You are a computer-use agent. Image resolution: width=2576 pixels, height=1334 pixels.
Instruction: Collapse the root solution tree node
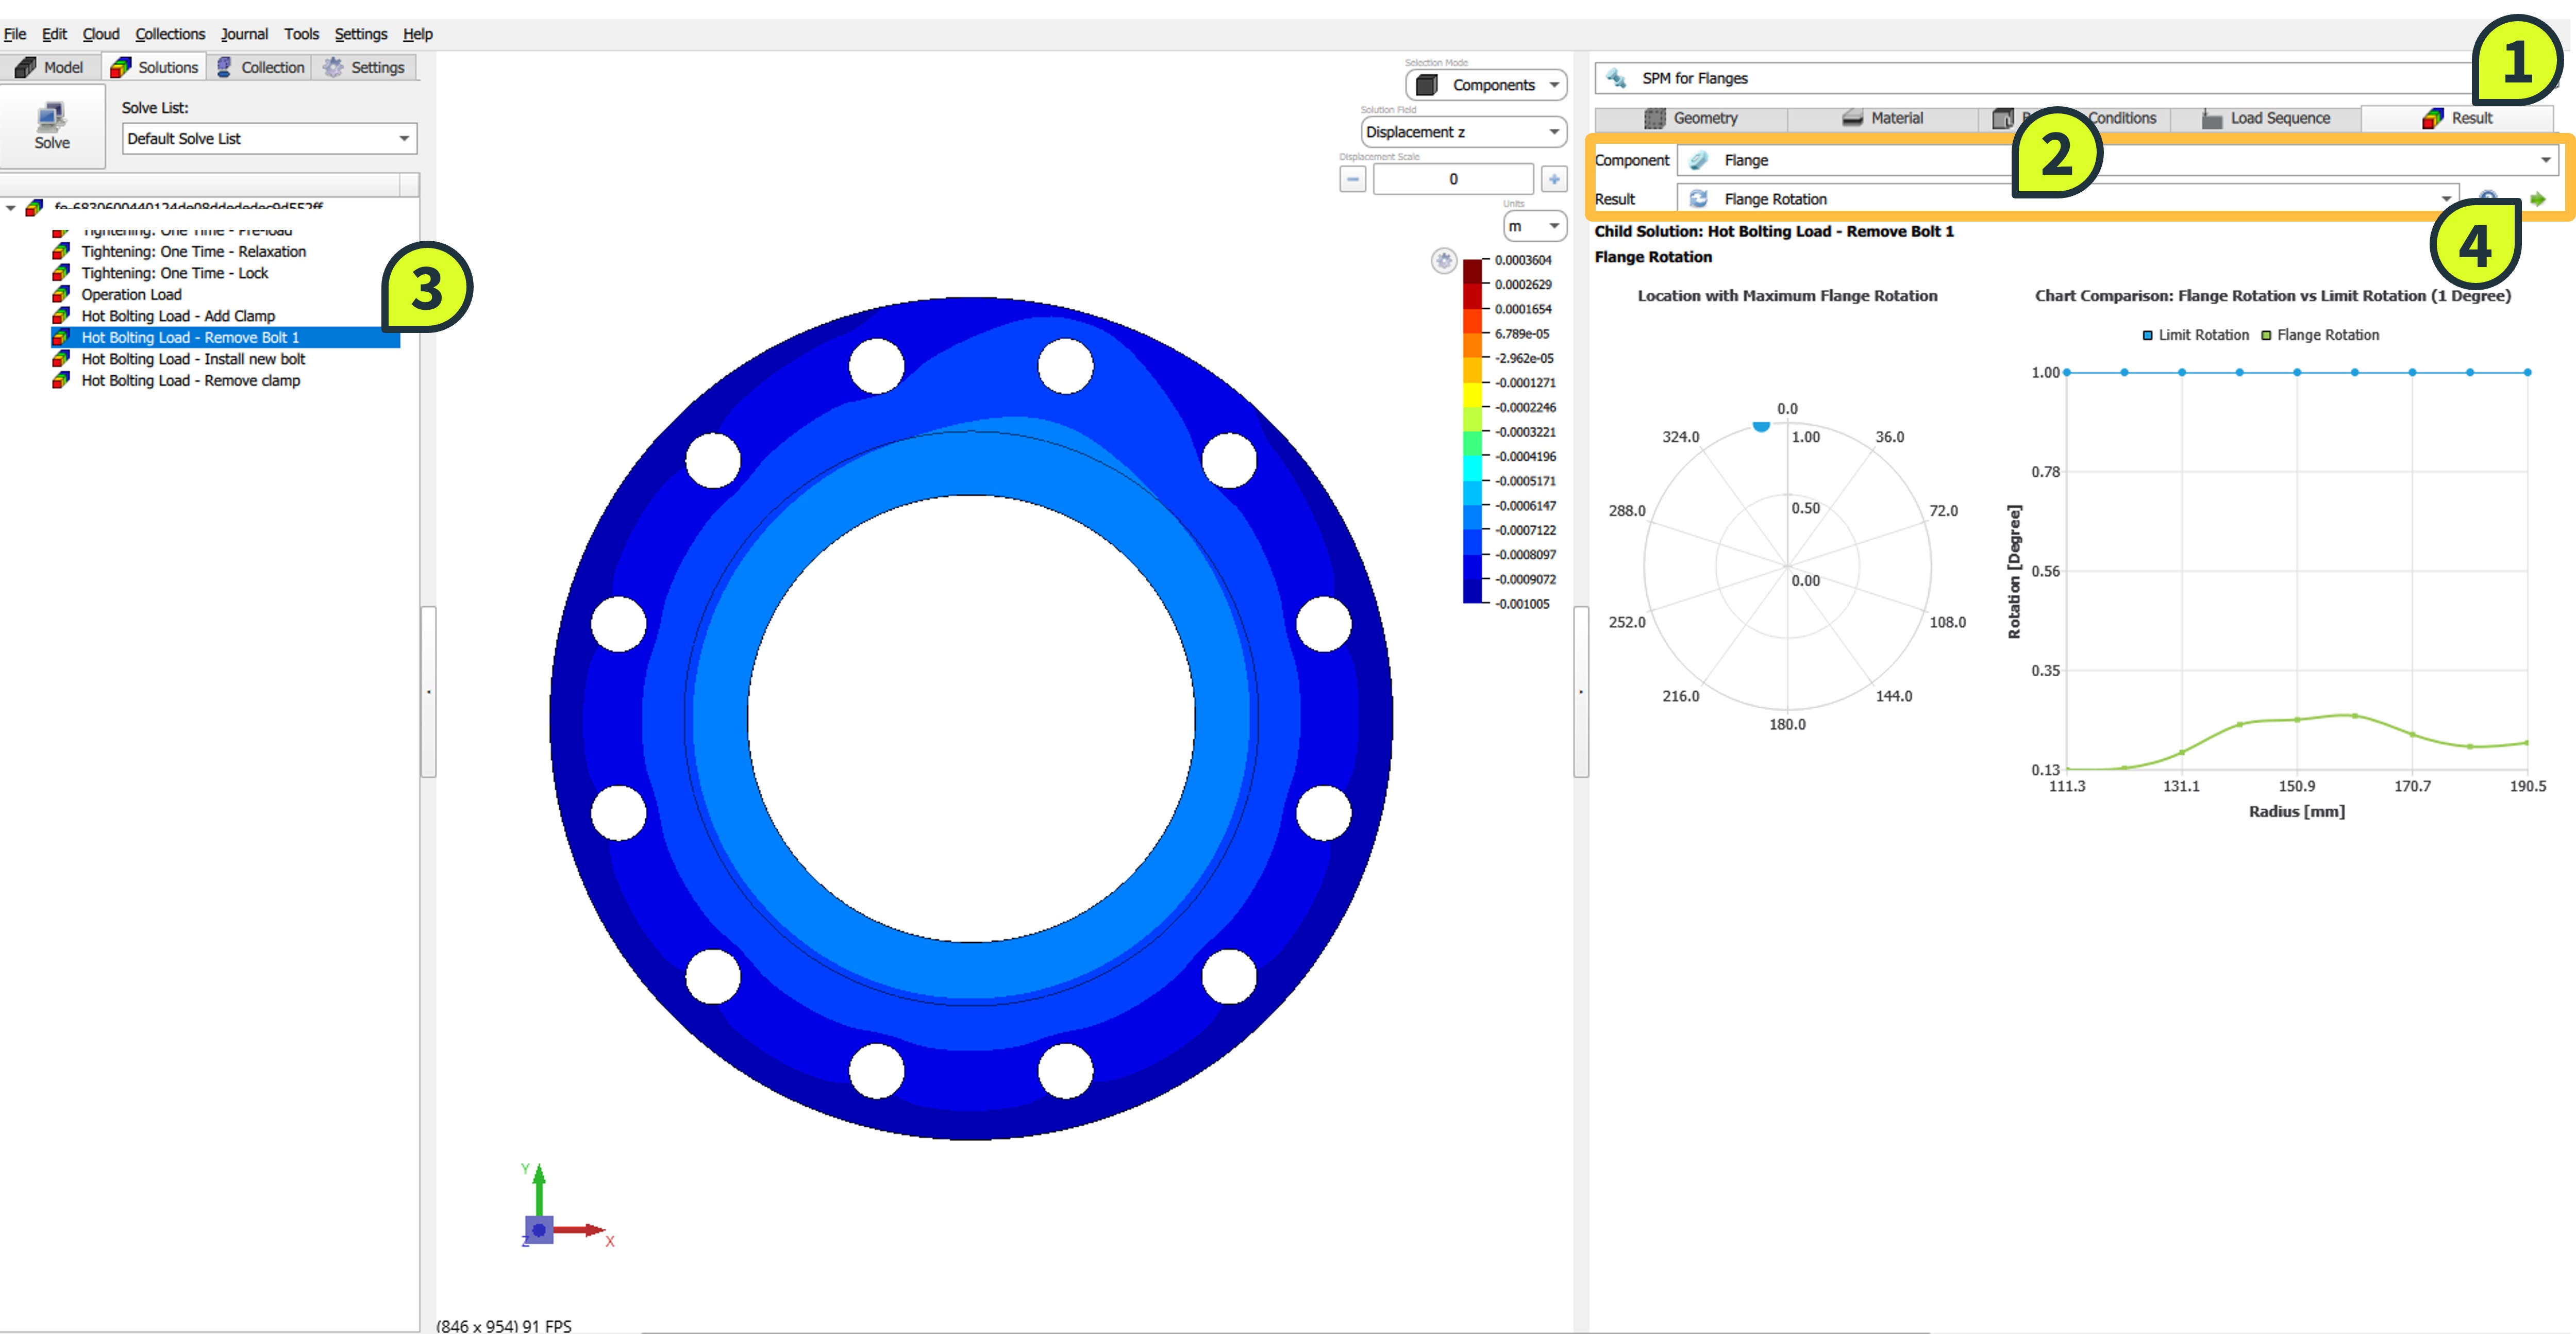pyautogui.click(x=11, y=208)
